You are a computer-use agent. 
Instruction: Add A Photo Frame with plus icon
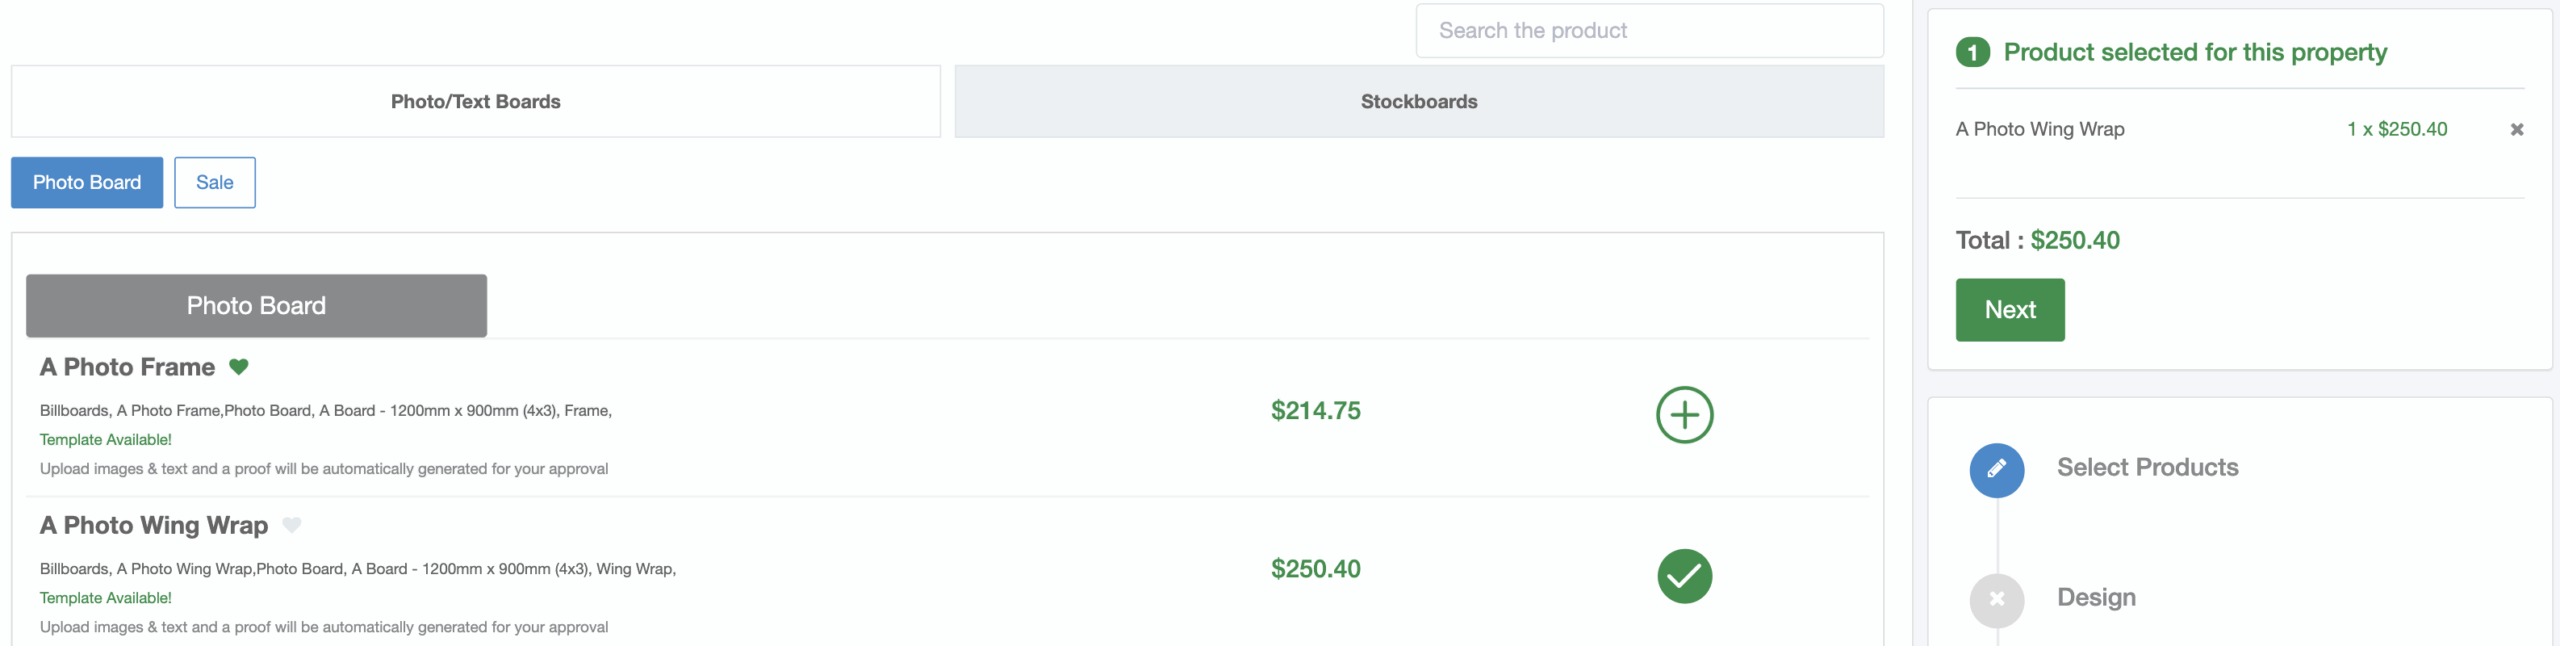point(1684,415)
